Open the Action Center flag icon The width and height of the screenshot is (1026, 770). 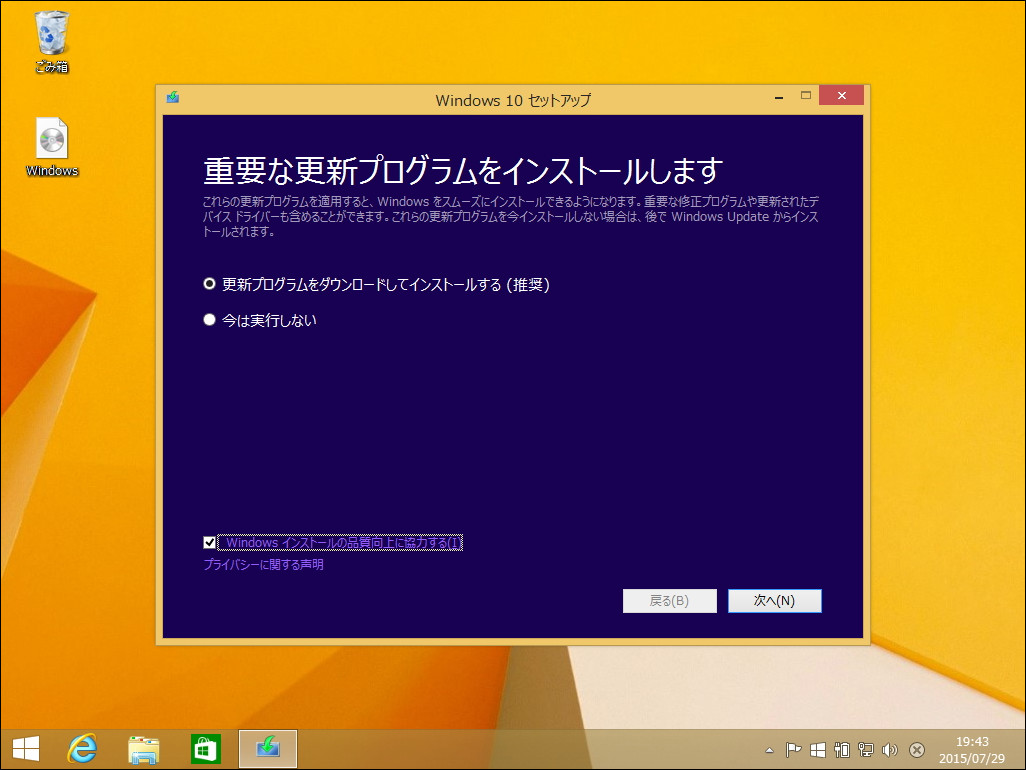point(792,750)
